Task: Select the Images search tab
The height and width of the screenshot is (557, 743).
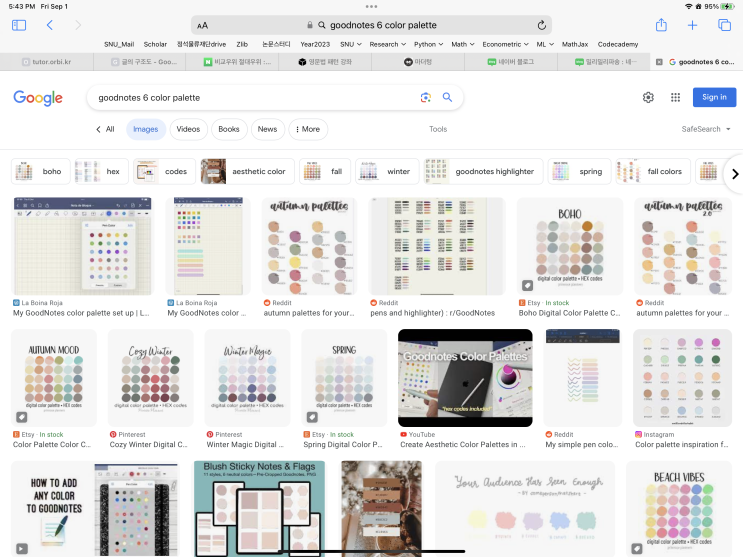Action: coord(145,129)
